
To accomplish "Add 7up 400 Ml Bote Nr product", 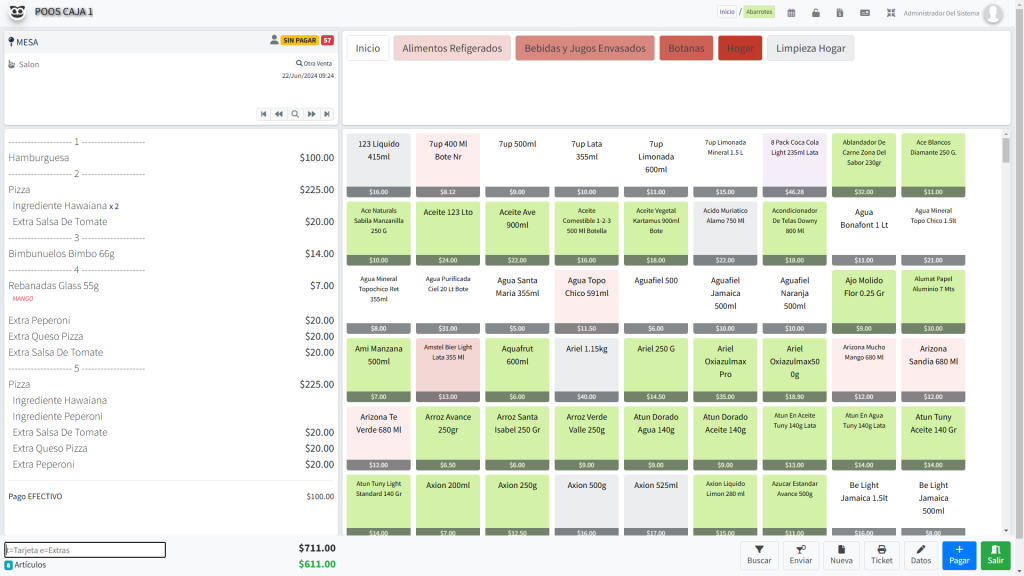I will tap(448, 165).
